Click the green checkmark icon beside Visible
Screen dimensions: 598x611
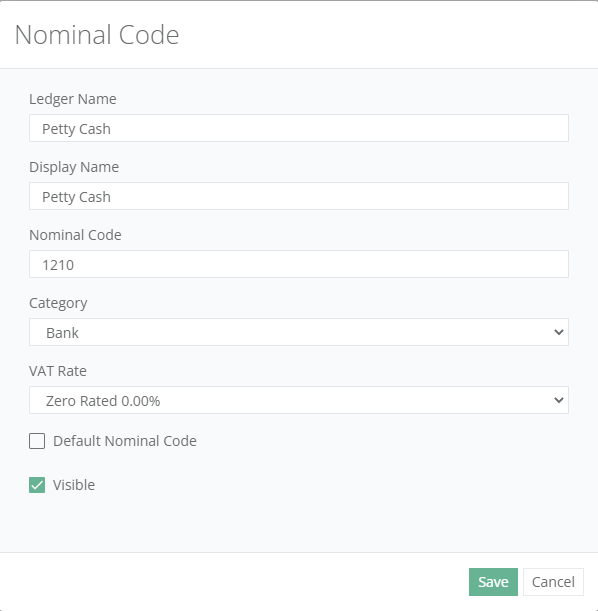click(37, 485)
